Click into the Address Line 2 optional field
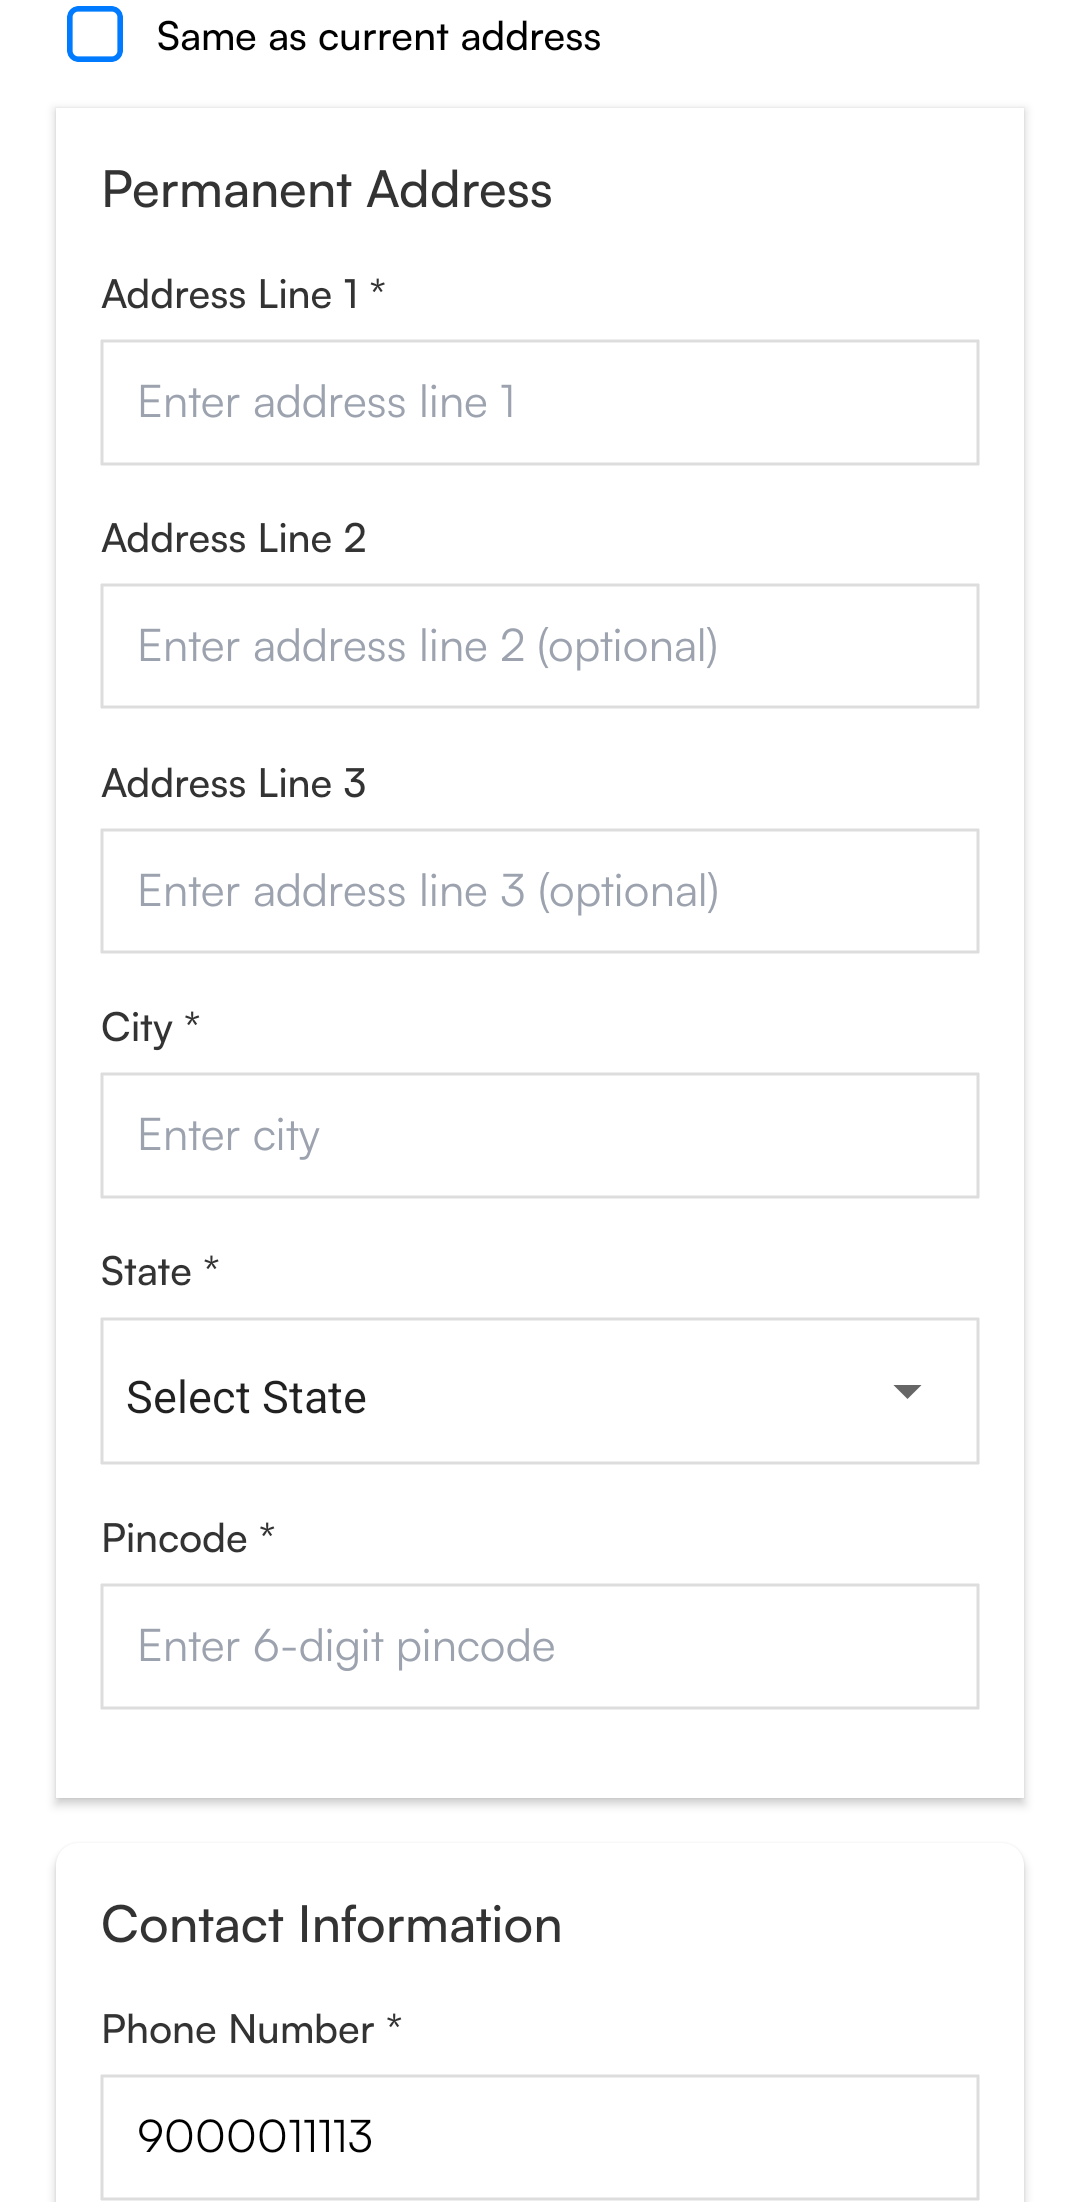Image resolution: width=1080 pixels, height=2202 pixels. click(540, 647)
